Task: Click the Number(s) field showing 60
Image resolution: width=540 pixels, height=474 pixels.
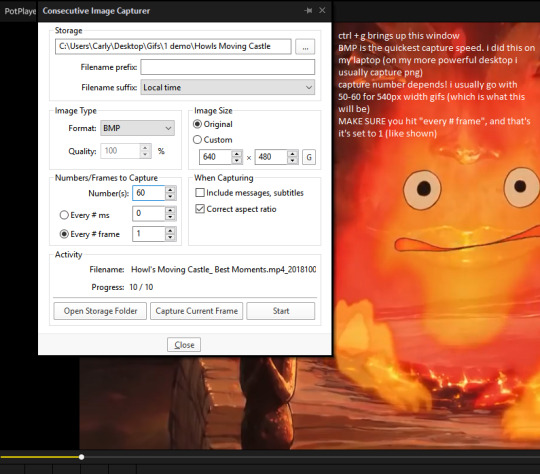Action: 149,193
